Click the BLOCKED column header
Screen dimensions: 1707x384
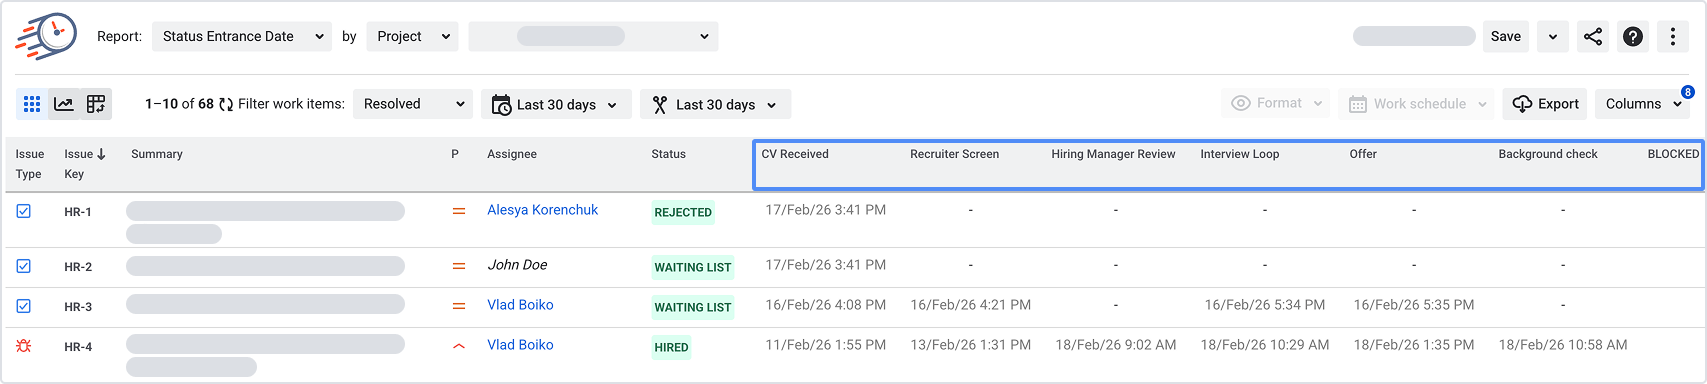point(1673,154)
